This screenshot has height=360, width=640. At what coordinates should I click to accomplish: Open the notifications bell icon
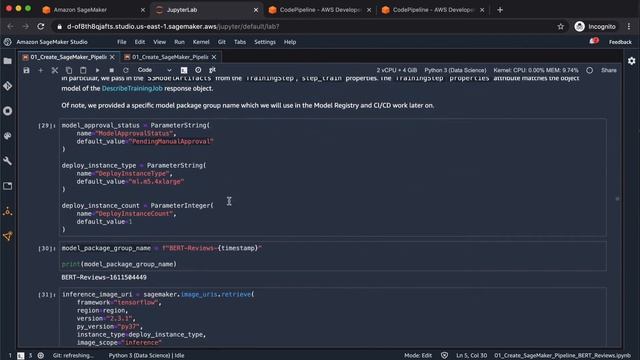pyautogui.click(x=593, y=41)
